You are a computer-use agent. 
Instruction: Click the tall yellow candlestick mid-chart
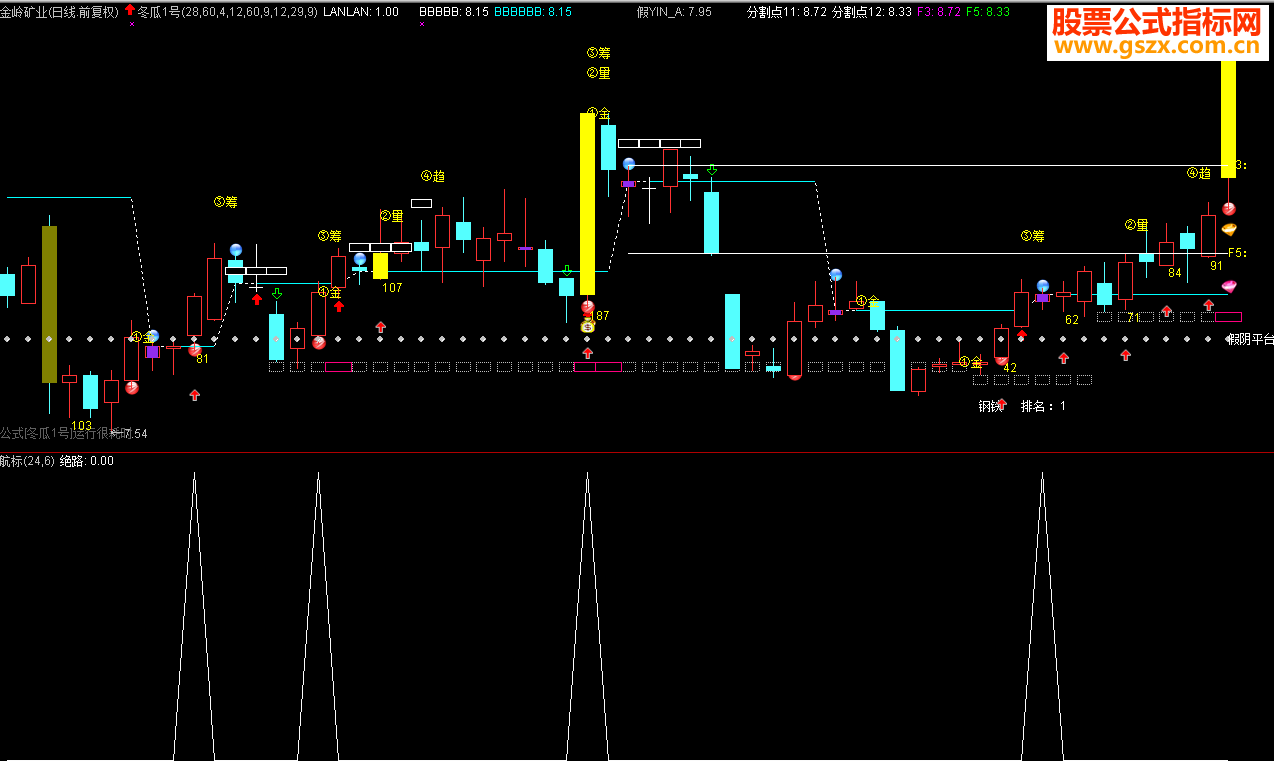pyautogui.click(x=587, y=204)
